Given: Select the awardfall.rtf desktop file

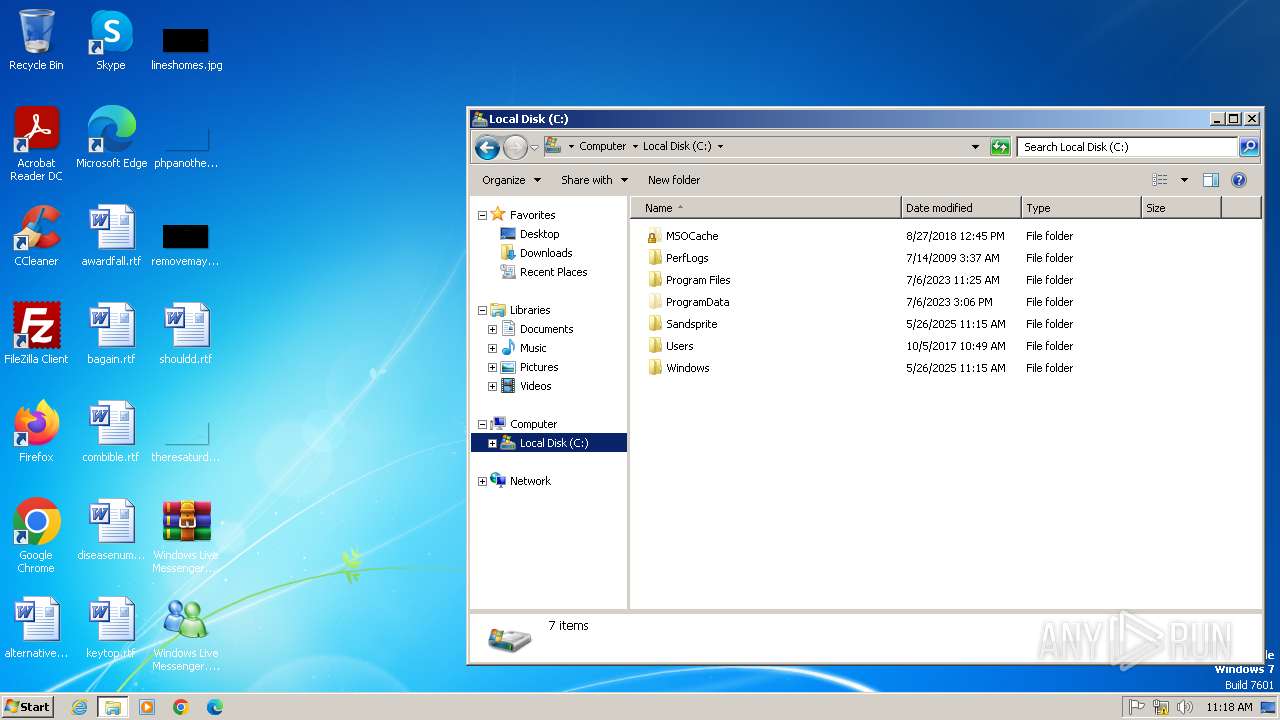Looking at the screenshot, I should tap(111, 236).
